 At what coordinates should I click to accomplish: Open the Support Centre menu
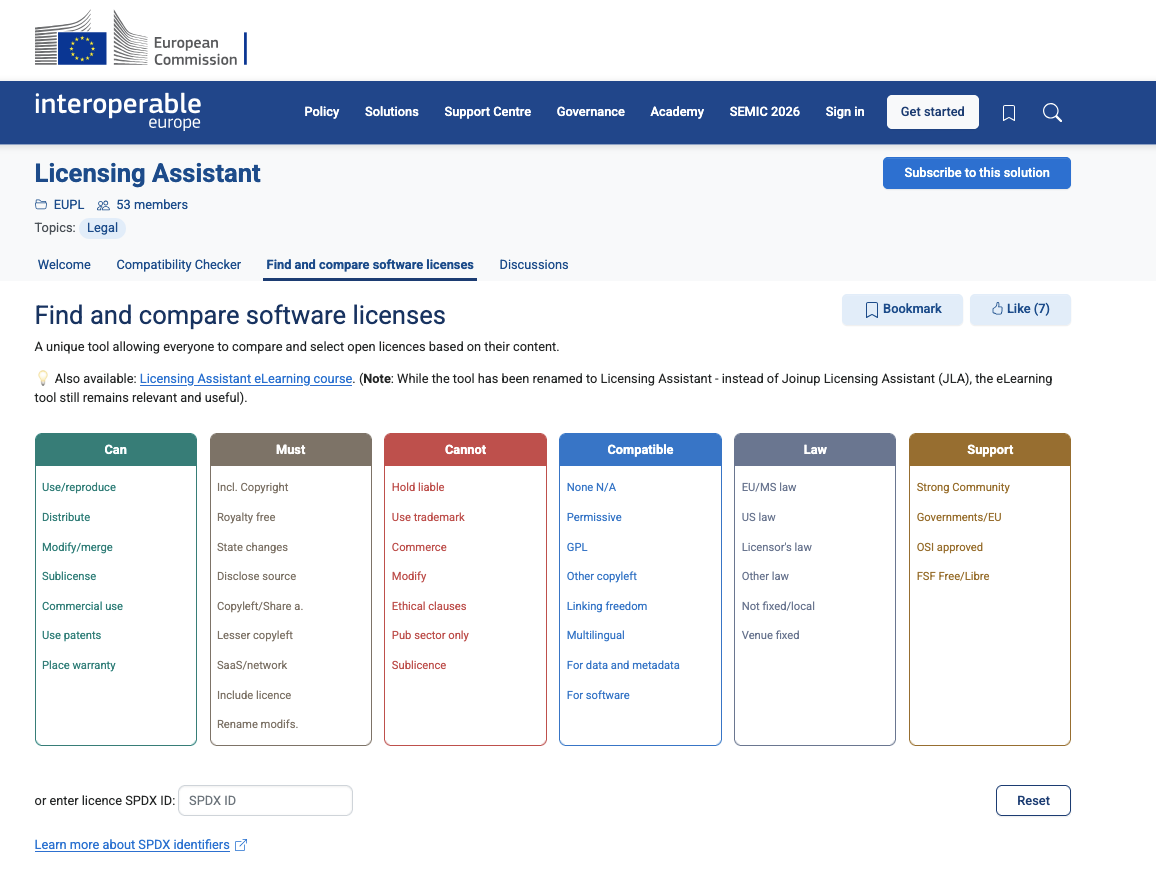487,112
